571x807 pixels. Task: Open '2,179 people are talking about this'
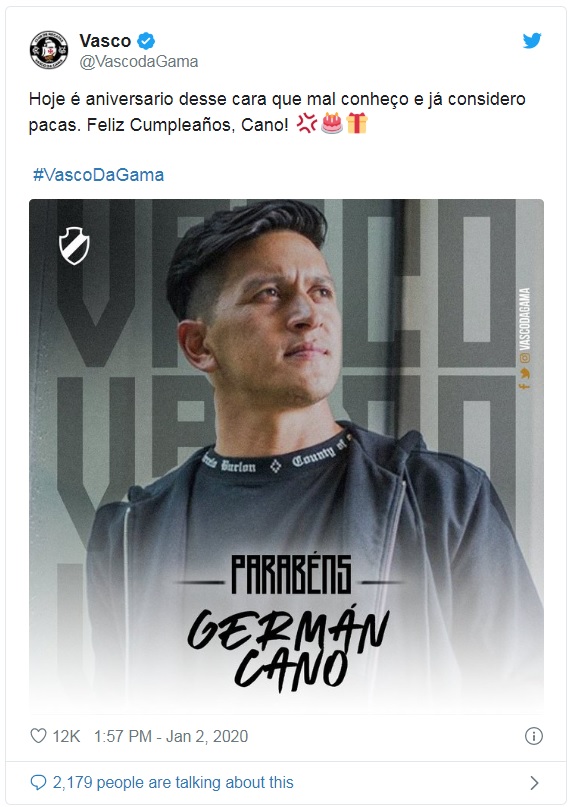[173, 782]
